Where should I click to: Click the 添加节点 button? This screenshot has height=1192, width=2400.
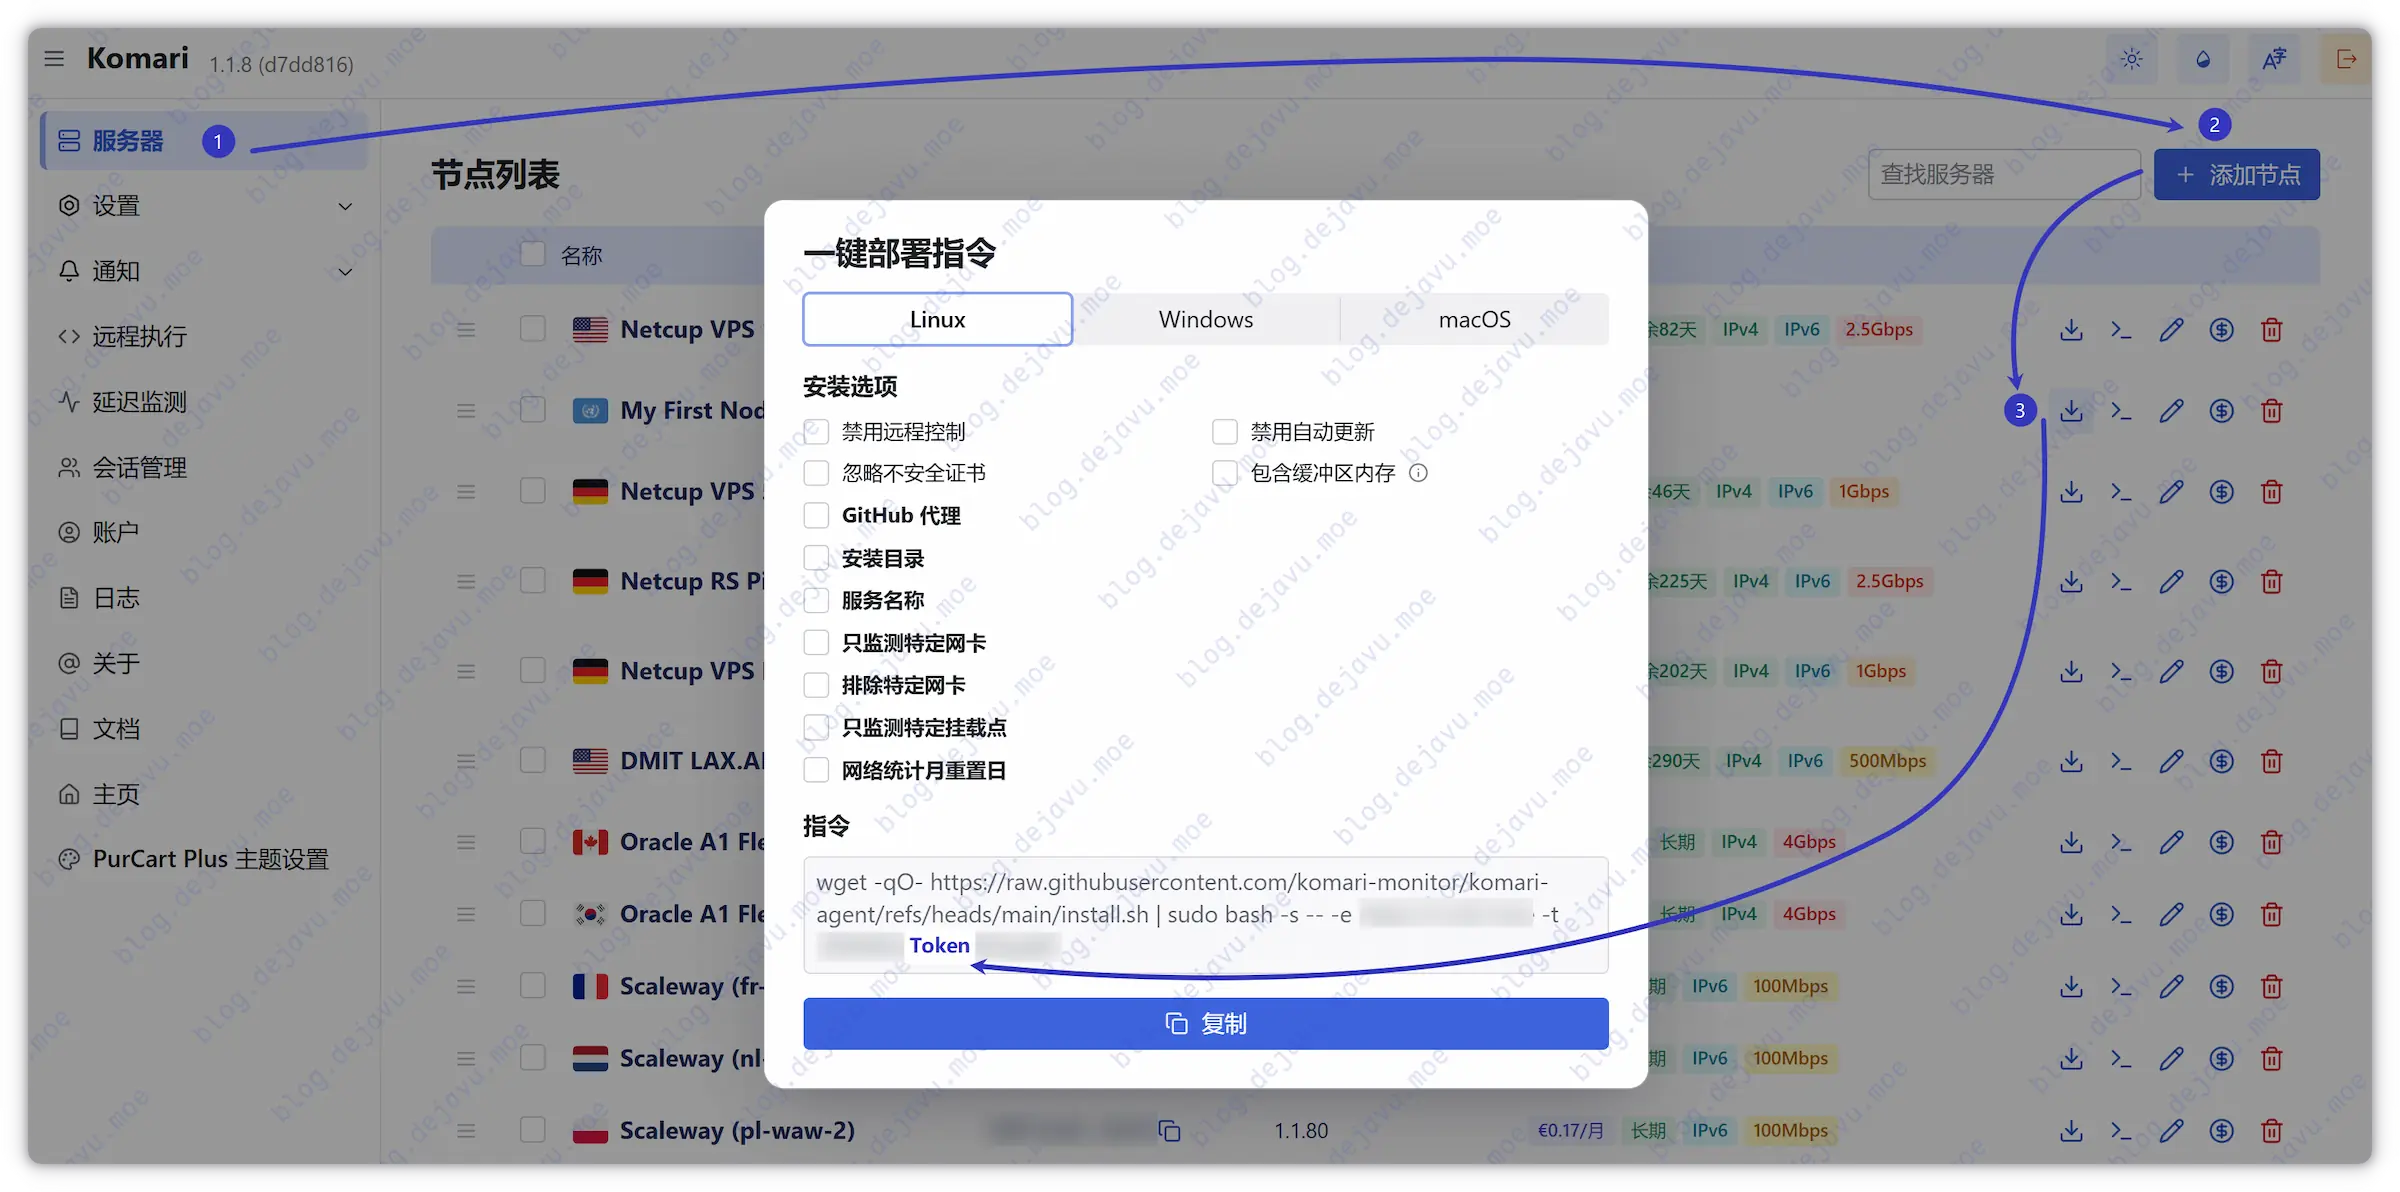pyautogui.click(x=2236, y=175)
